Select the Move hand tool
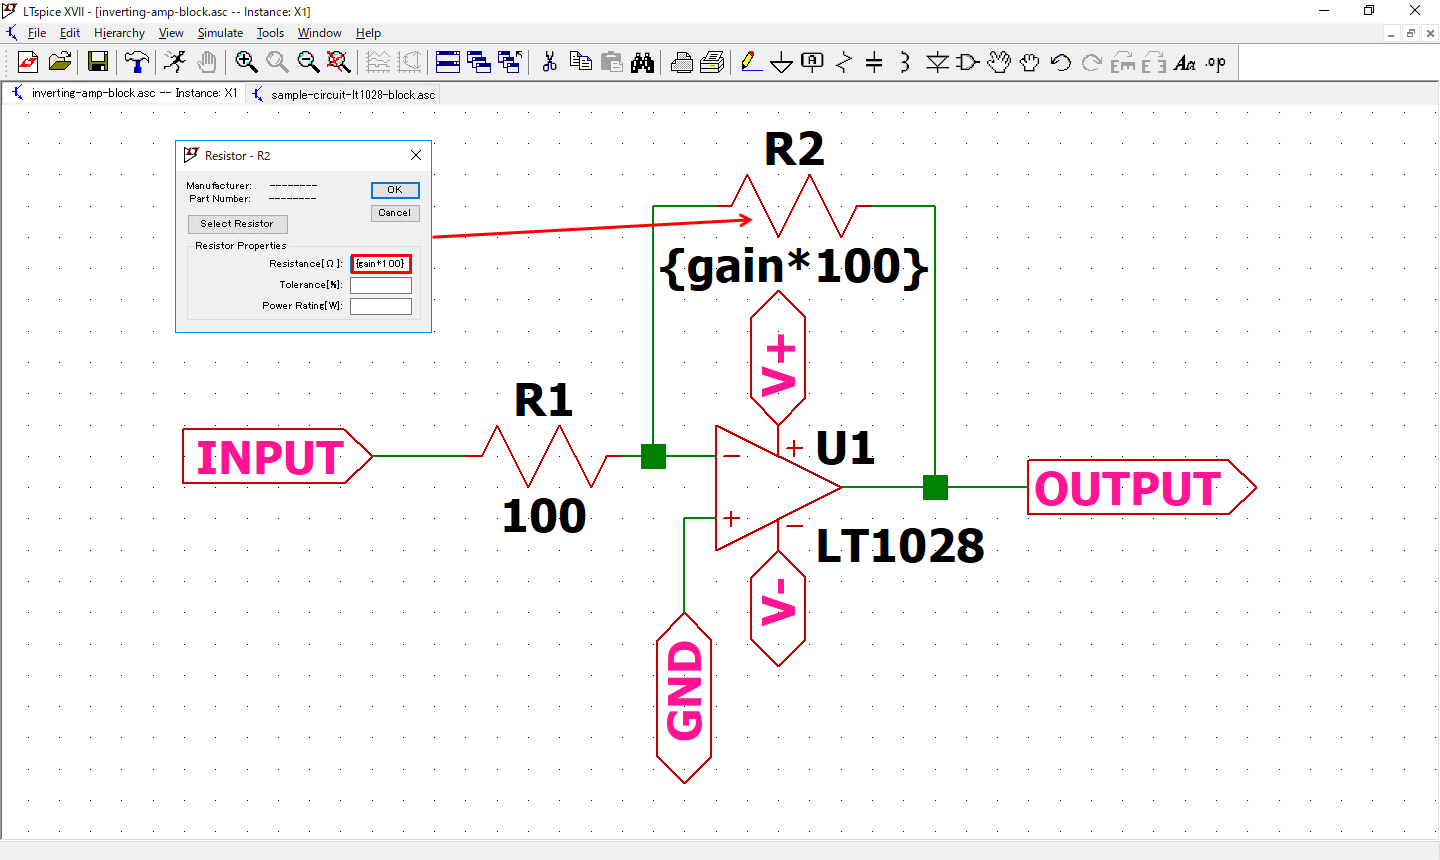 tap(998, 62)
